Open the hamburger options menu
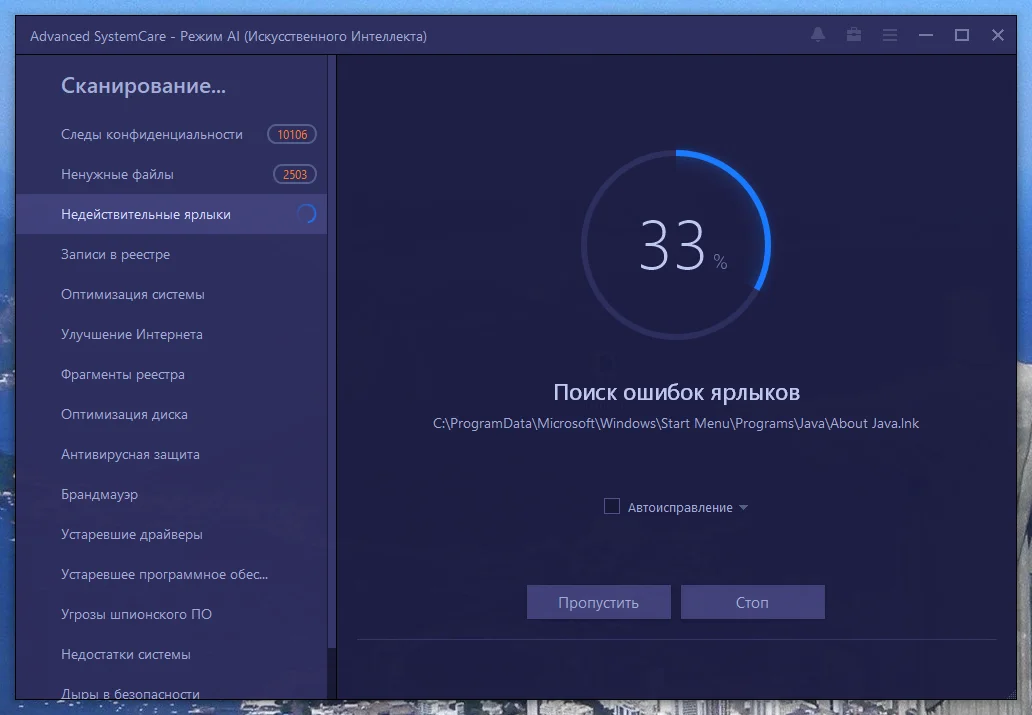 click(890, 35)
